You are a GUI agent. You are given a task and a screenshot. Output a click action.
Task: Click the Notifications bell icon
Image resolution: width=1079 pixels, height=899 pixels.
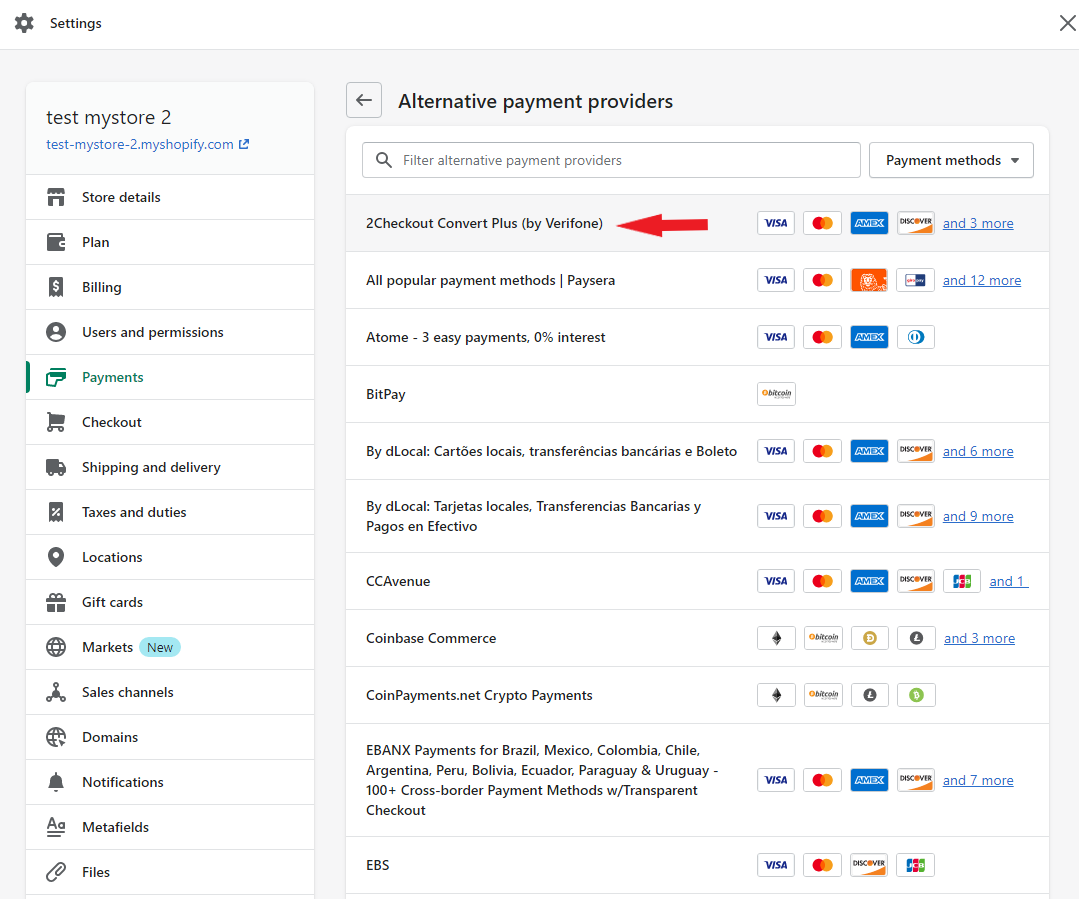(x=57, y=782)
